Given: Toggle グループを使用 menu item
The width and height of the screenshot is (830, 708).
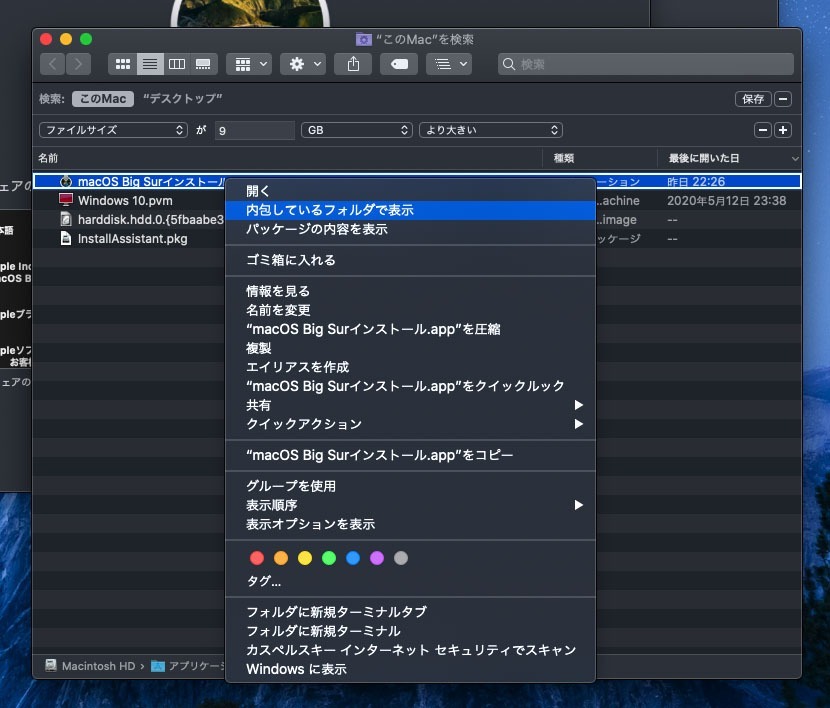Looking at the screenshot, I should click(410, 486).
